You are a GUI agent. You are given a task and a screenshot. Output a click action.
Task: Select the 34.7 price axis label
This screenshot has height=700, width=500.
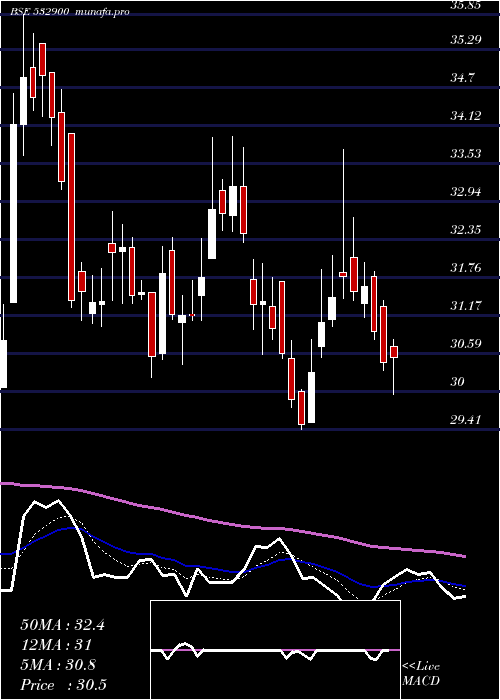(x=462, y=78)
